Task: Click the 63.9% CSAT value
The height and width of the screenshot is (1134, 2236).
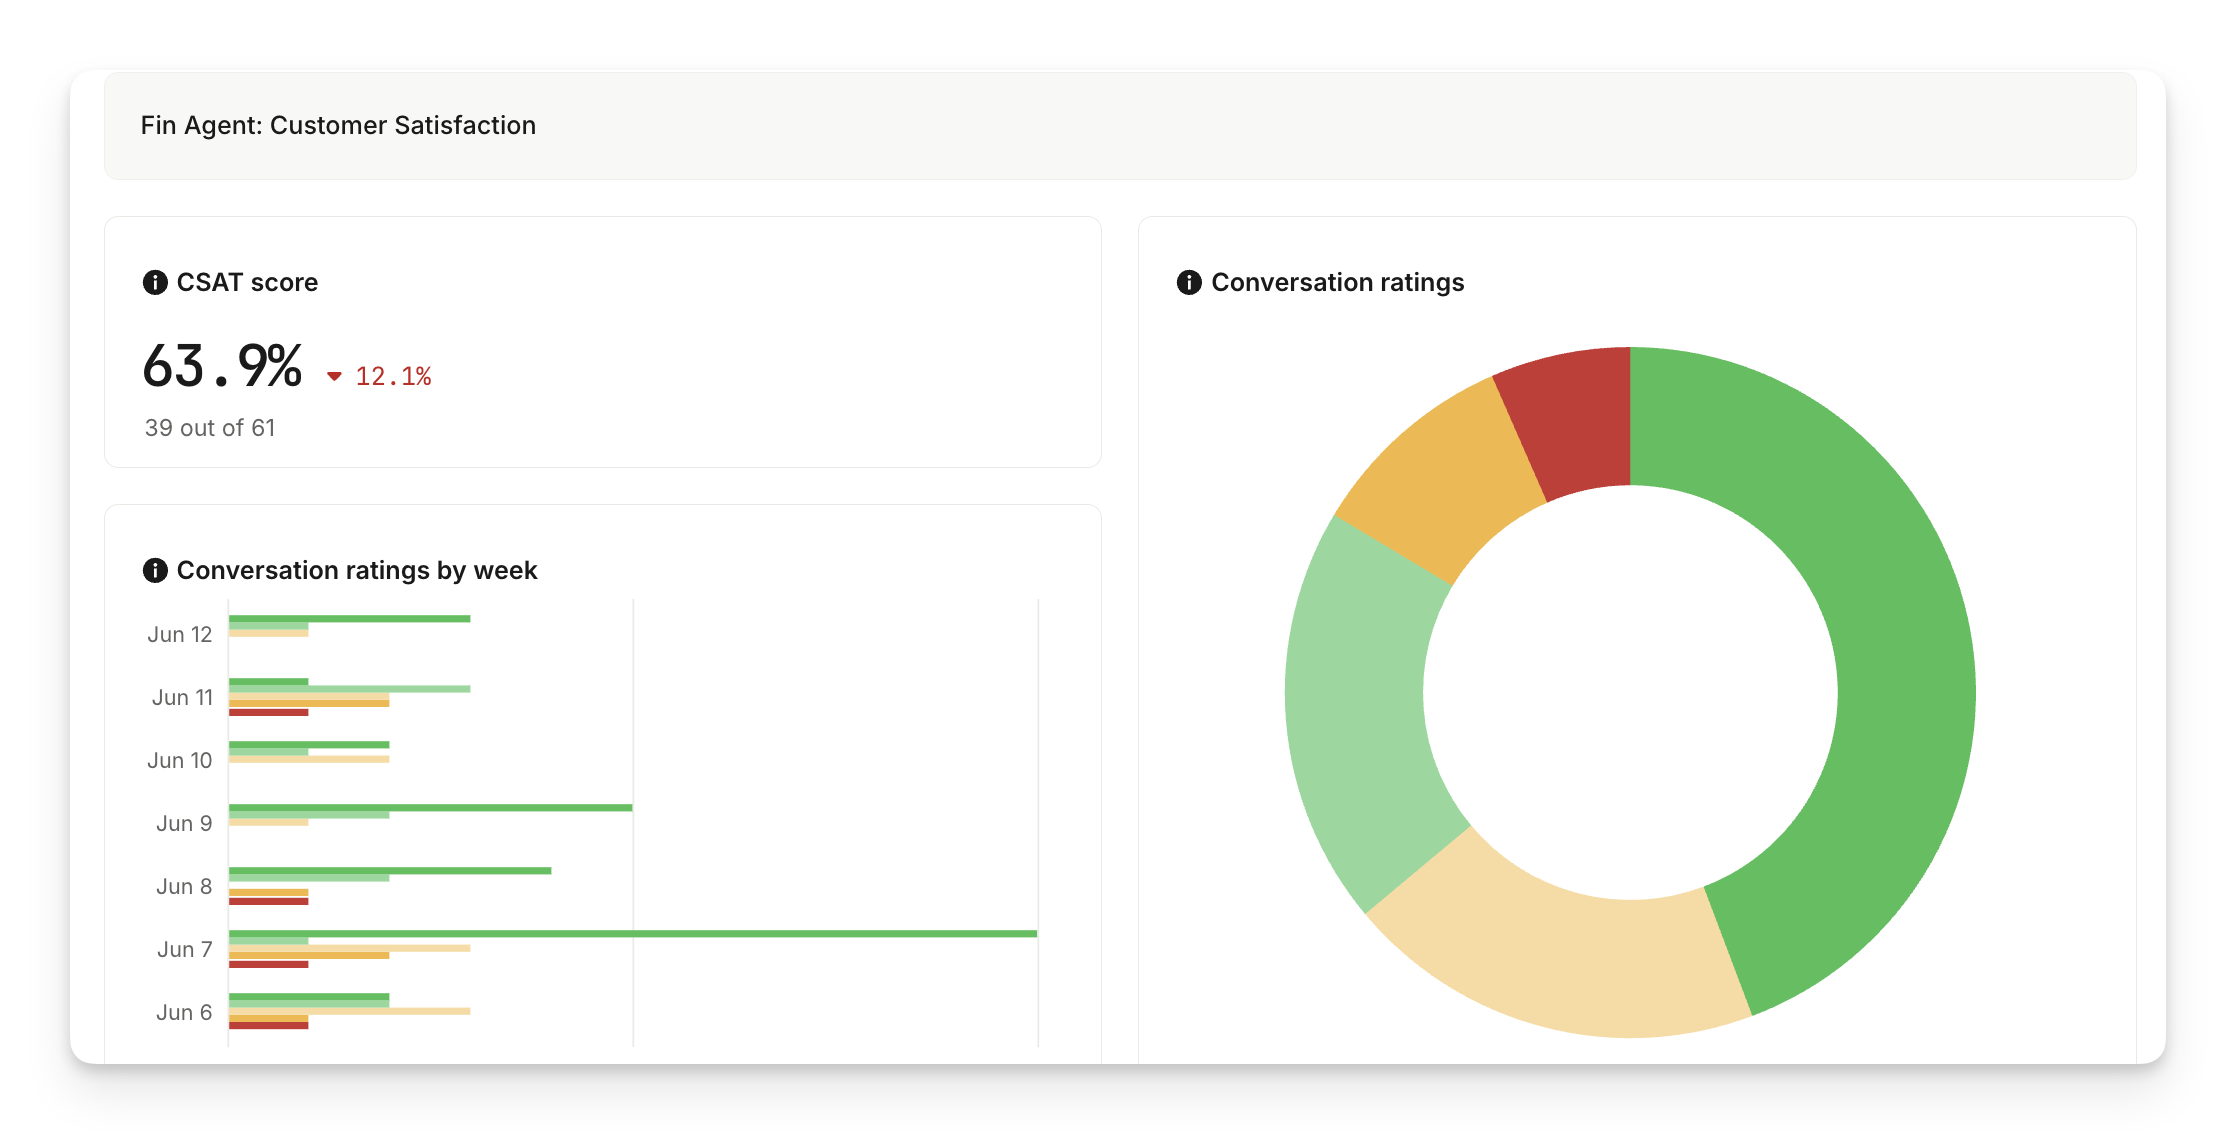Action: coord(222,366)
